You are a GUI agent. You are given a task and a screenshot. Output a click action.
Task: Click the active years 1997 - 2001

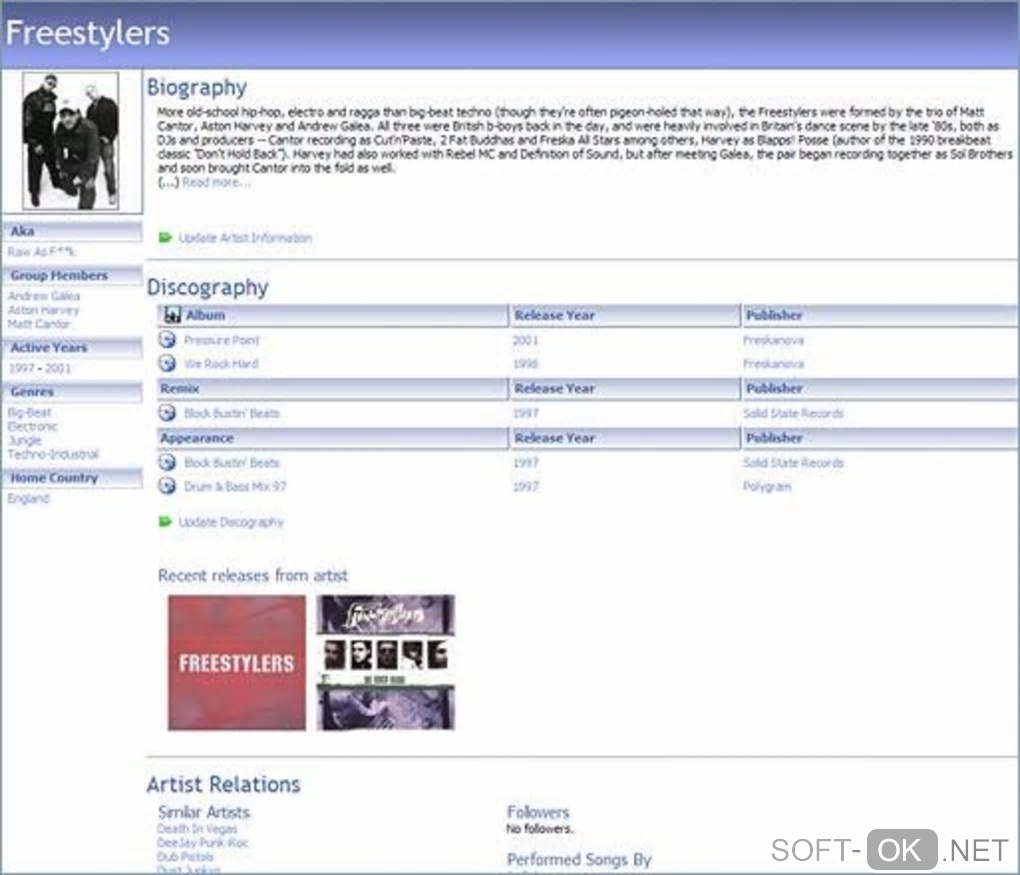40,368
